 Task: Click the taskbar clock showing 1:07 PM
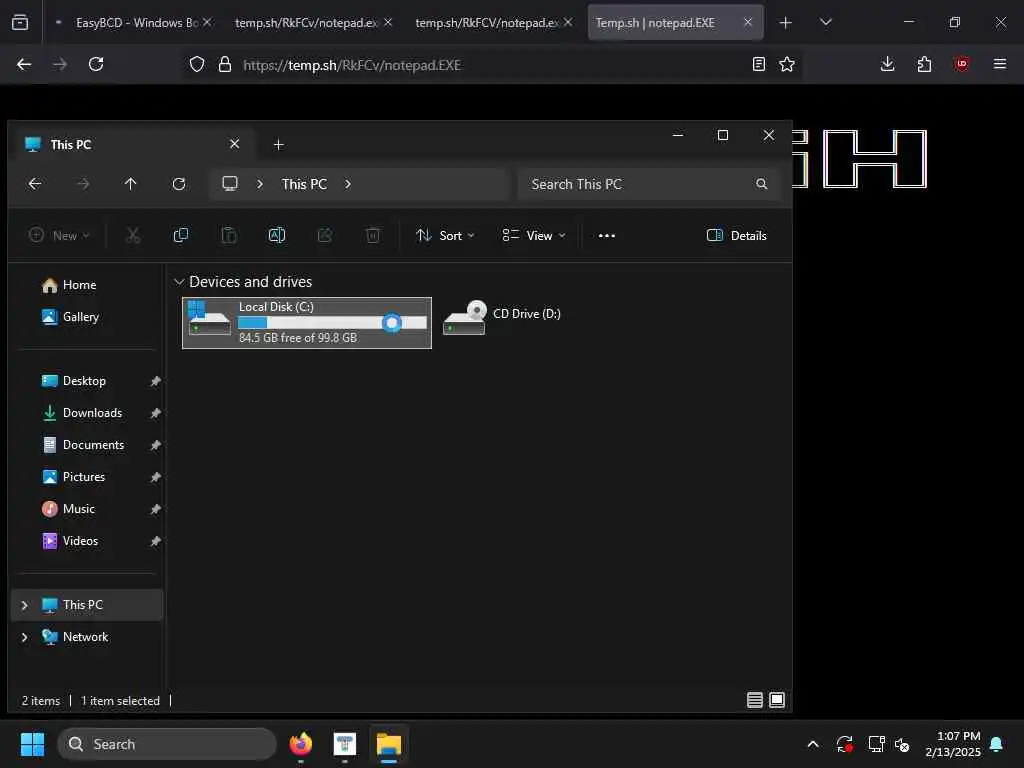tap(952, 744)
